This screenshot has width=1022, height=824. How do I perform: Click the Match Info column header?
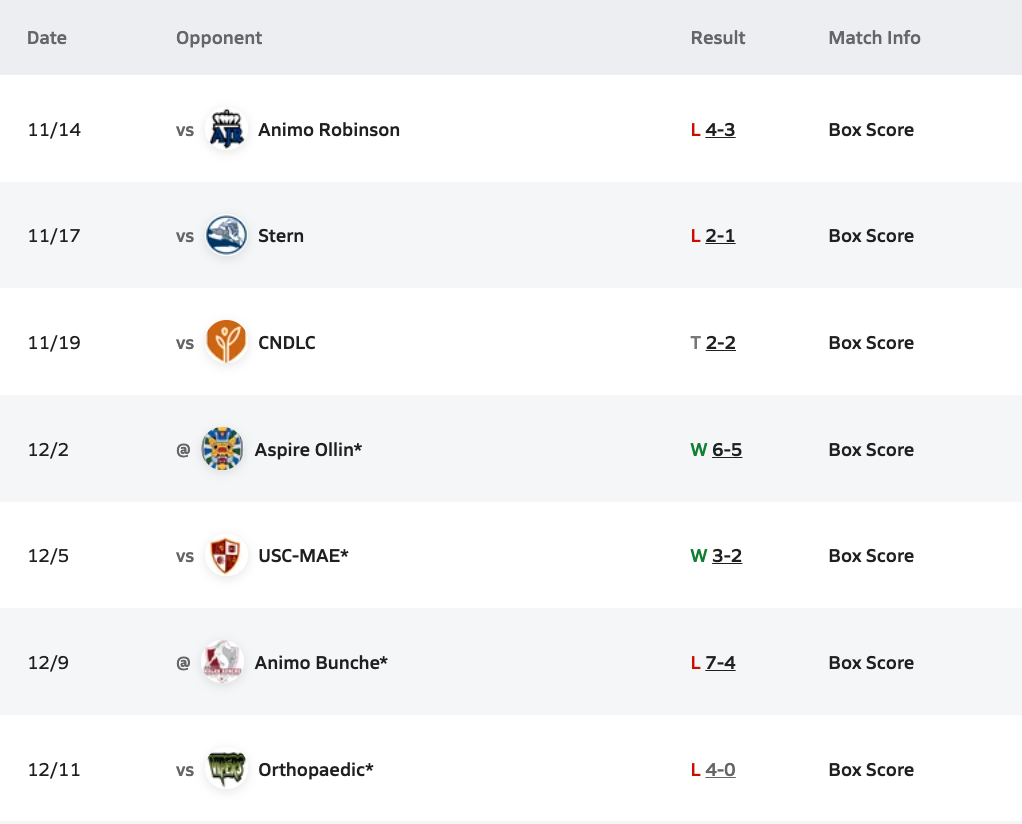coord(874,38)
